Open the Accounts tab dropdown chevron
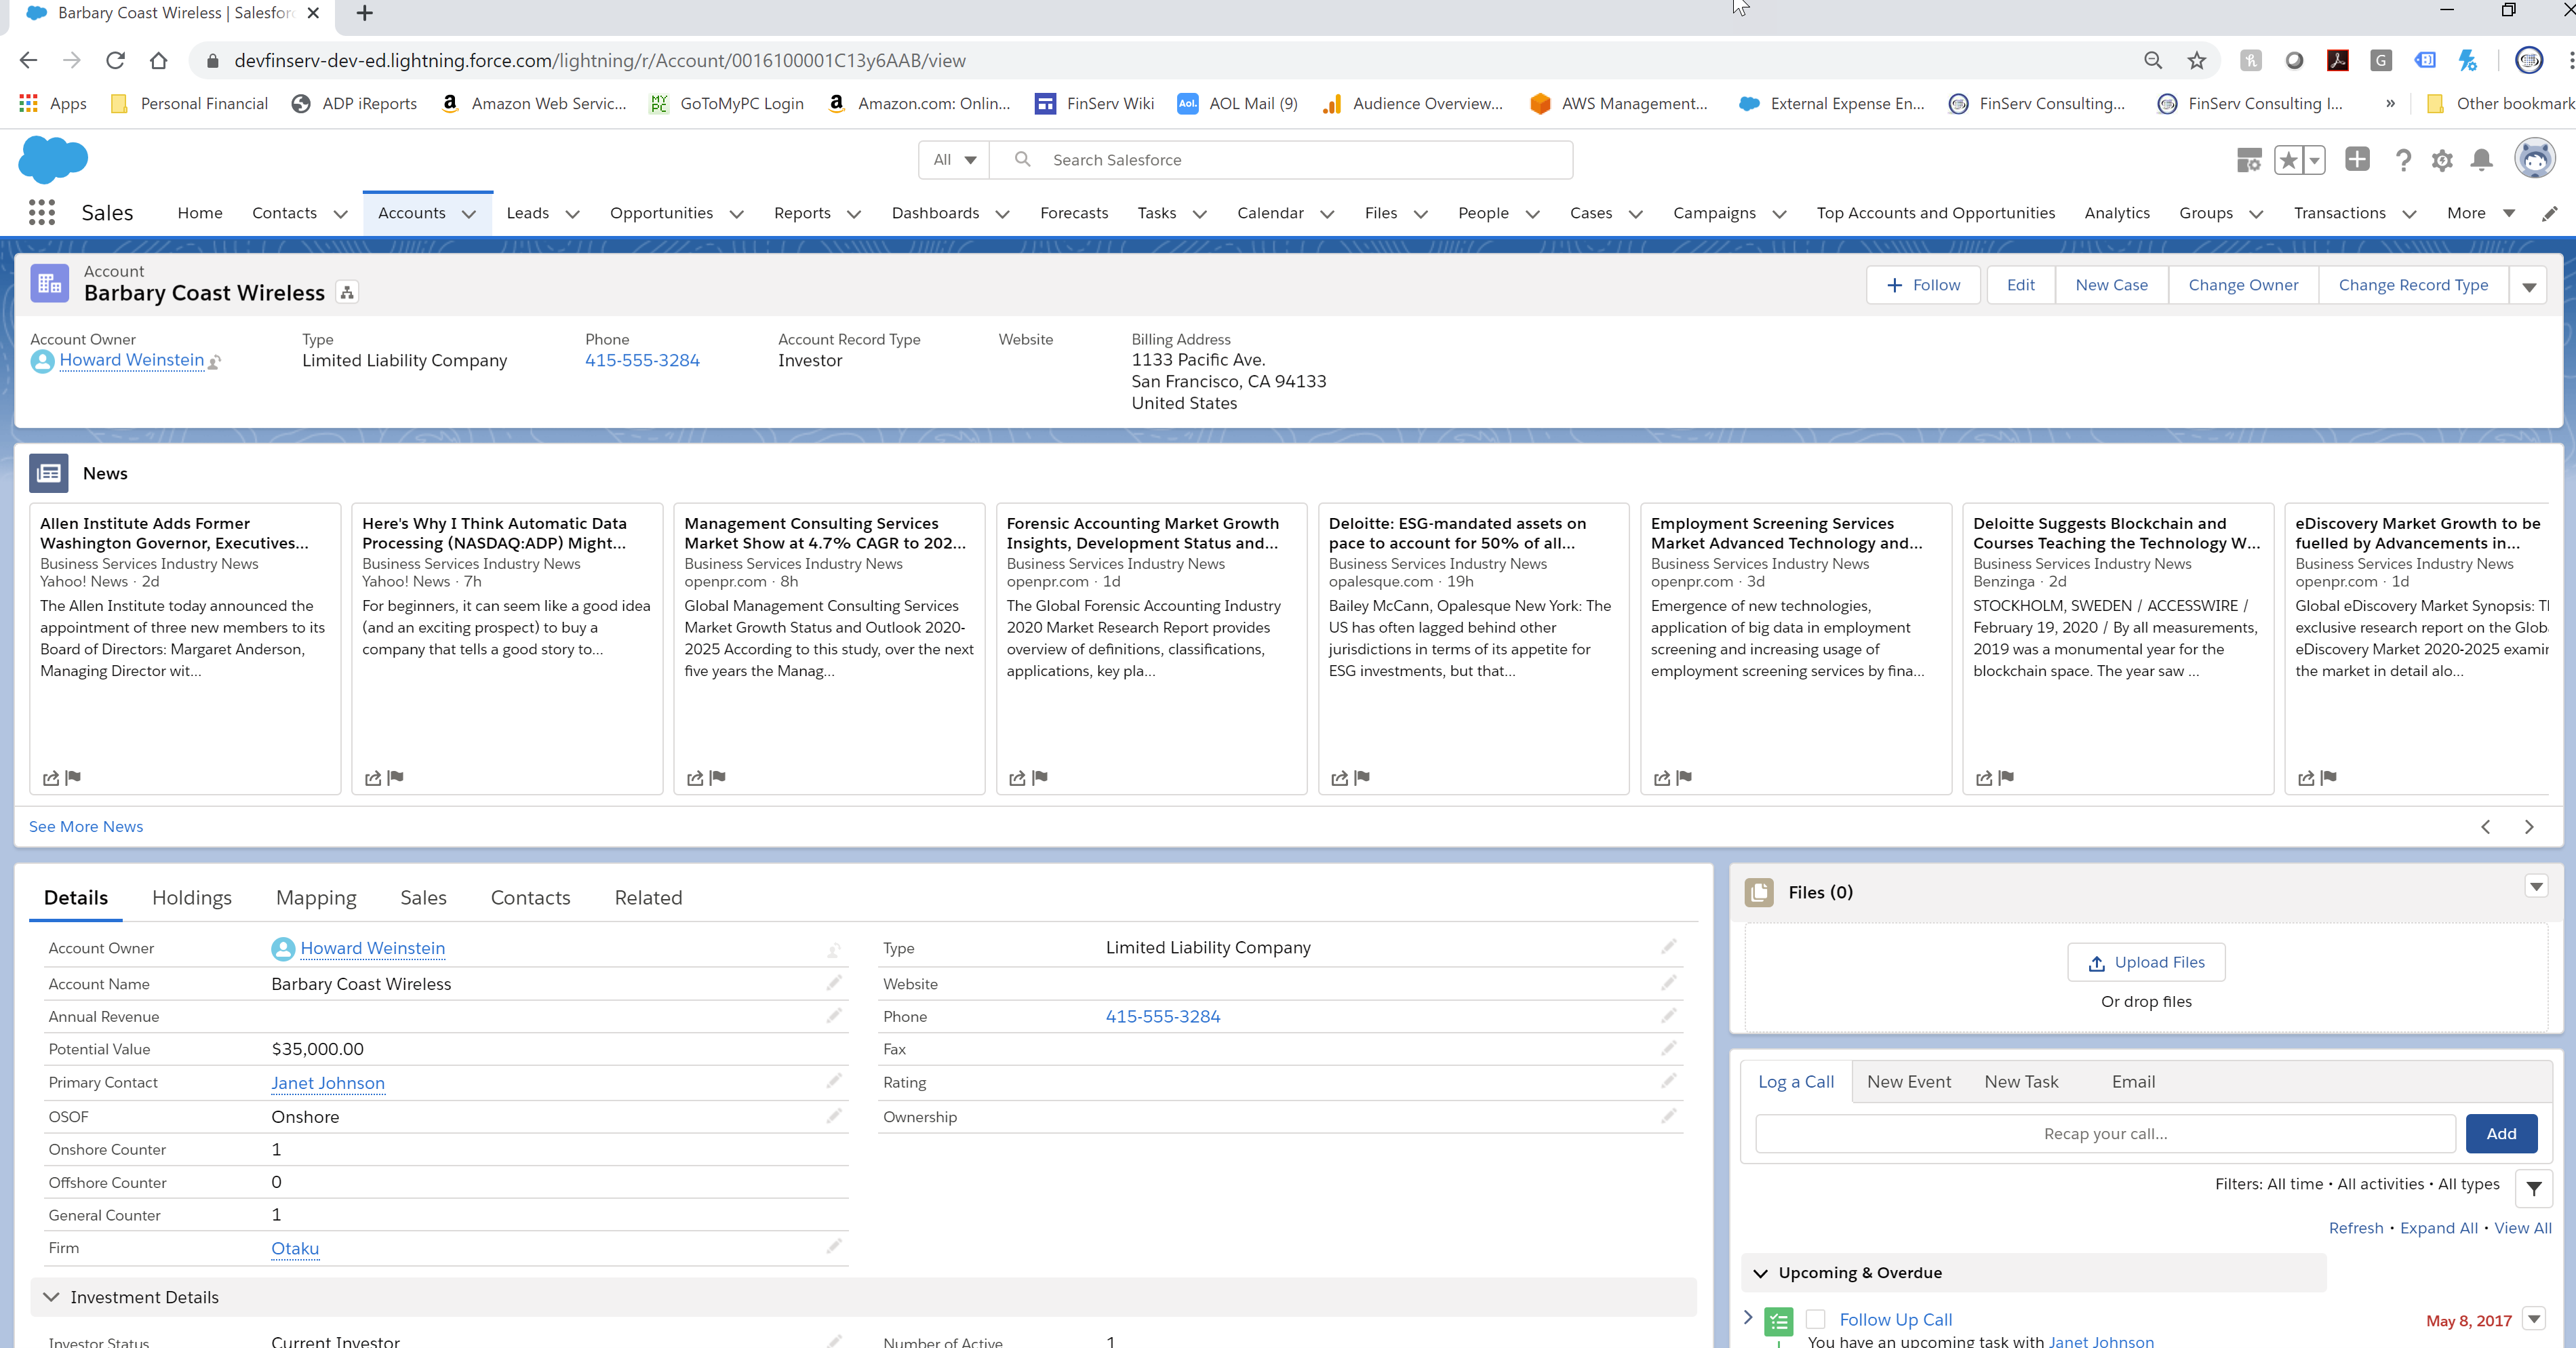Image resolution: width=2576 pixels, height=1348 pixels. 469,214
